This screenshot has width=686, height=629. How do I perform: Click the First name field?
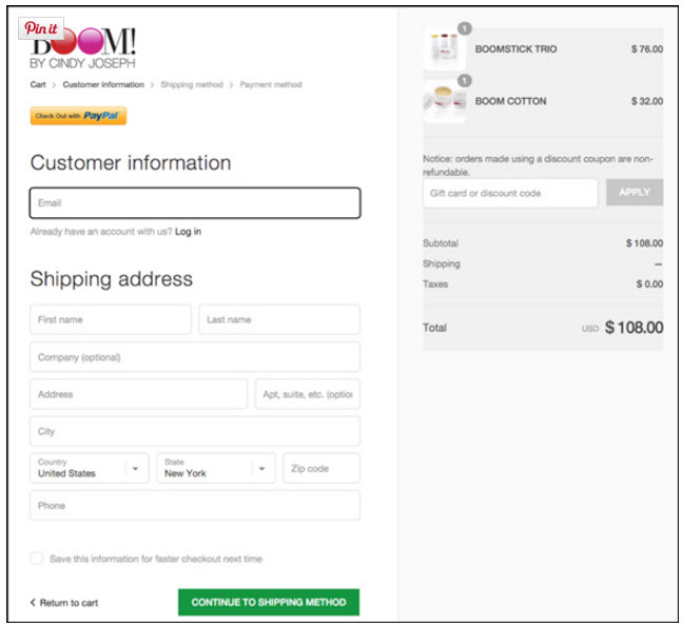click(x=110, y=320)
